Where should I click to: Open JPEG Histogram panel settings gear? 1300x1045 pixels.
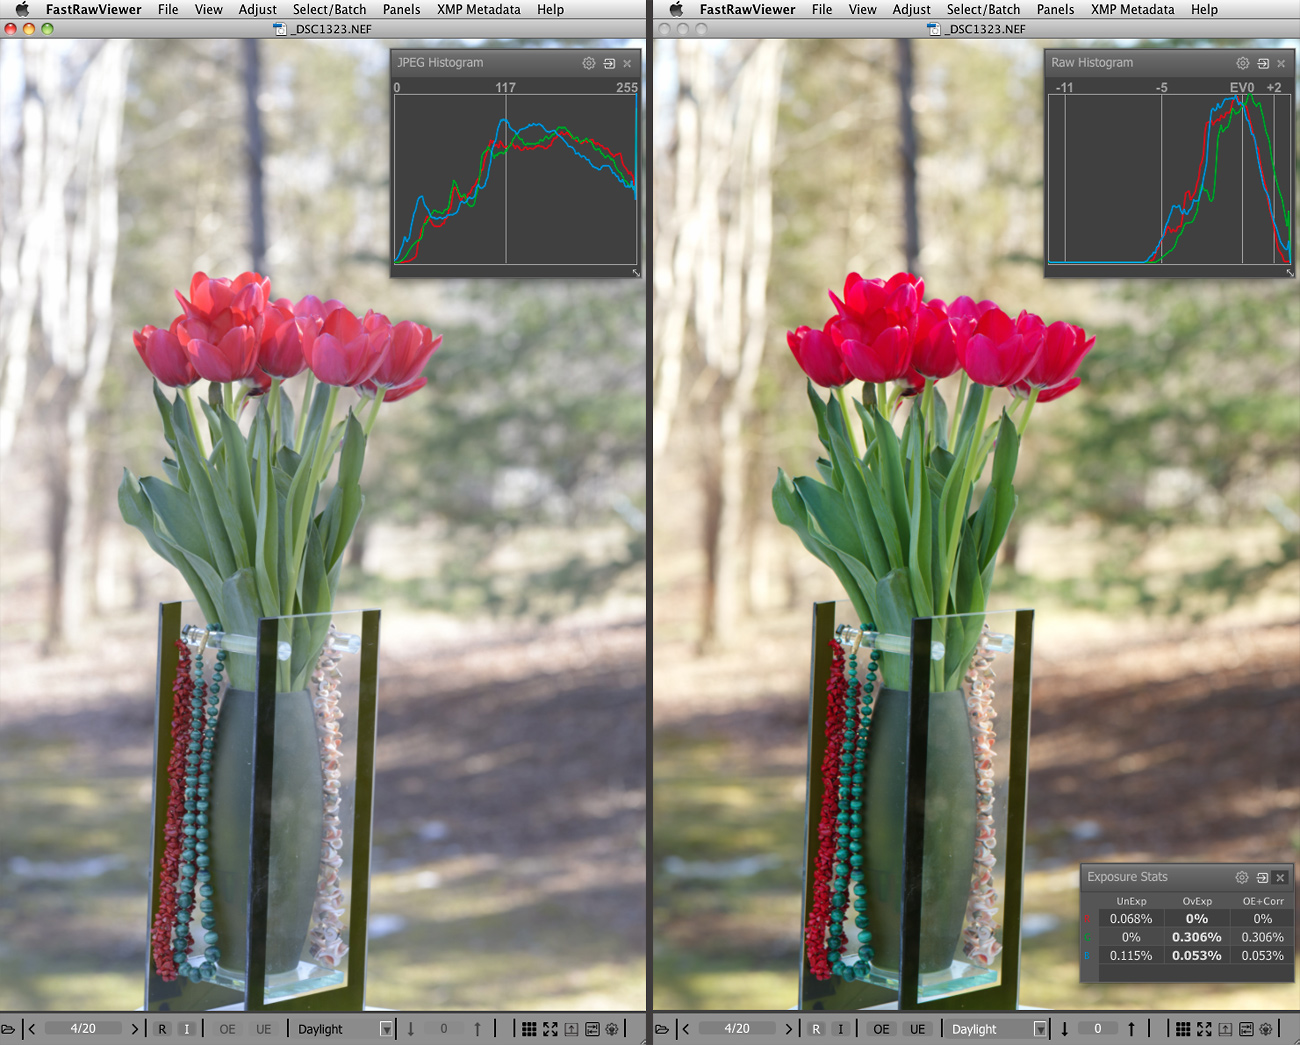589,63
